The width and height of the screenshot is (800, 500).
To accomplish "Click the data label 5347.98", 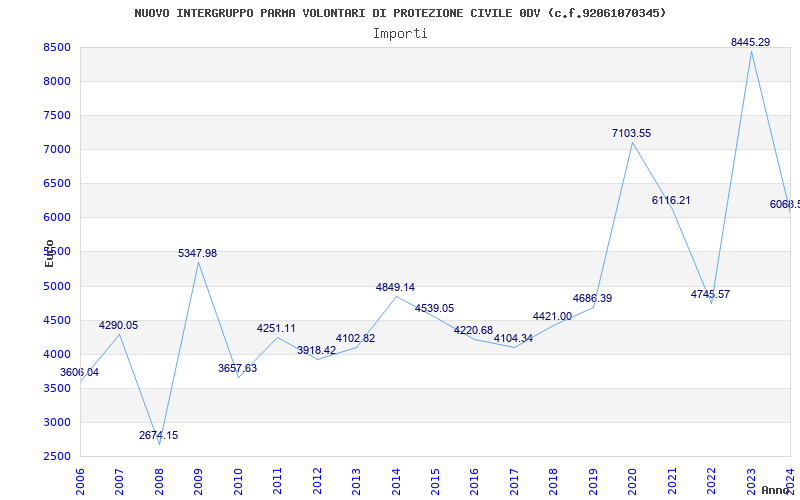I will tap(197, 253).
